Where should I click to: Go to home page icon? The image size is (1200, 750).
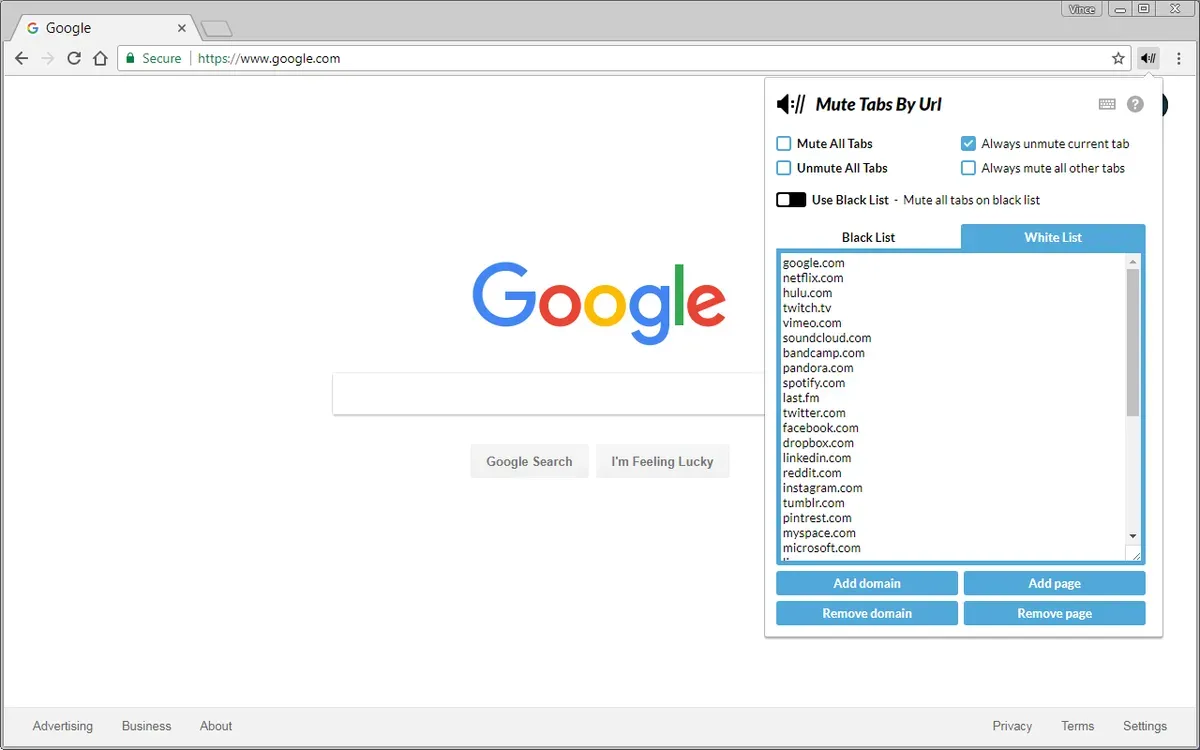click(x=100, y=59)
